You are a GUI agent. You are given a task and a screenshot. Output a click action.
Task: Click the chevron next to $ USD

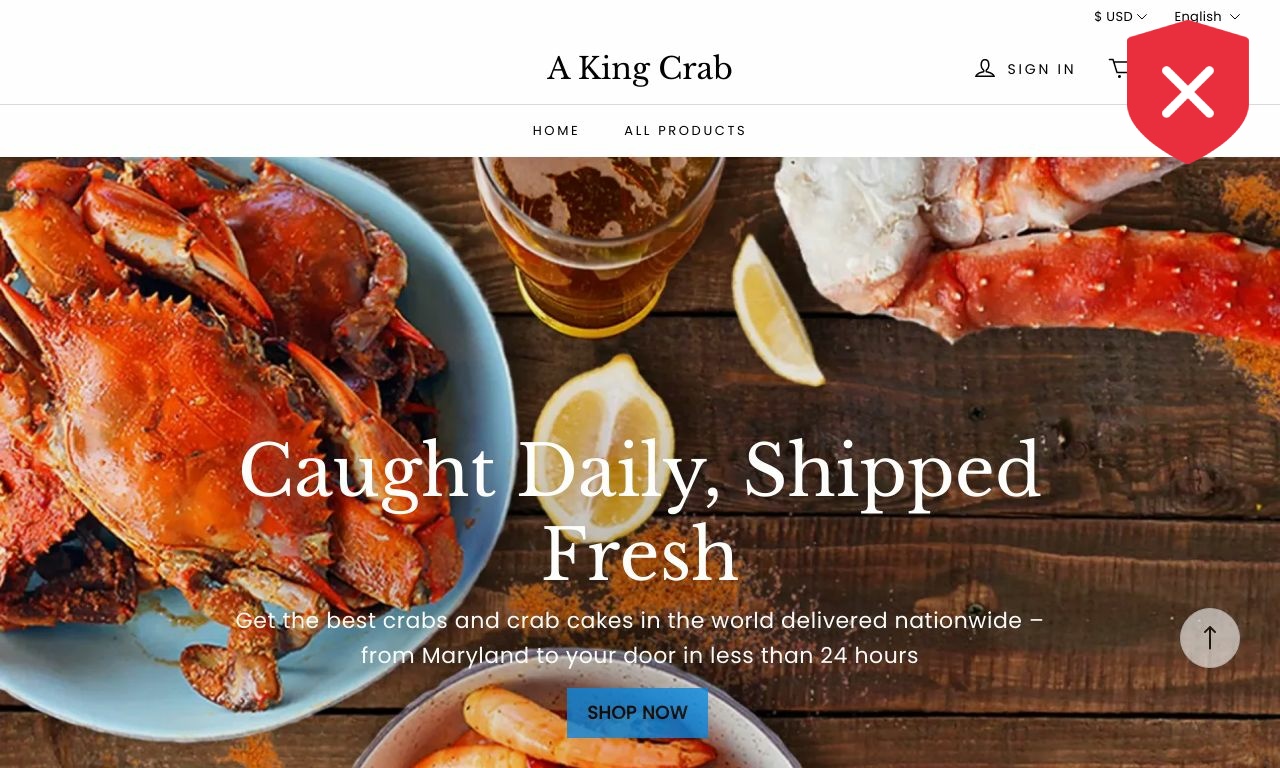tap(1142, 17)
